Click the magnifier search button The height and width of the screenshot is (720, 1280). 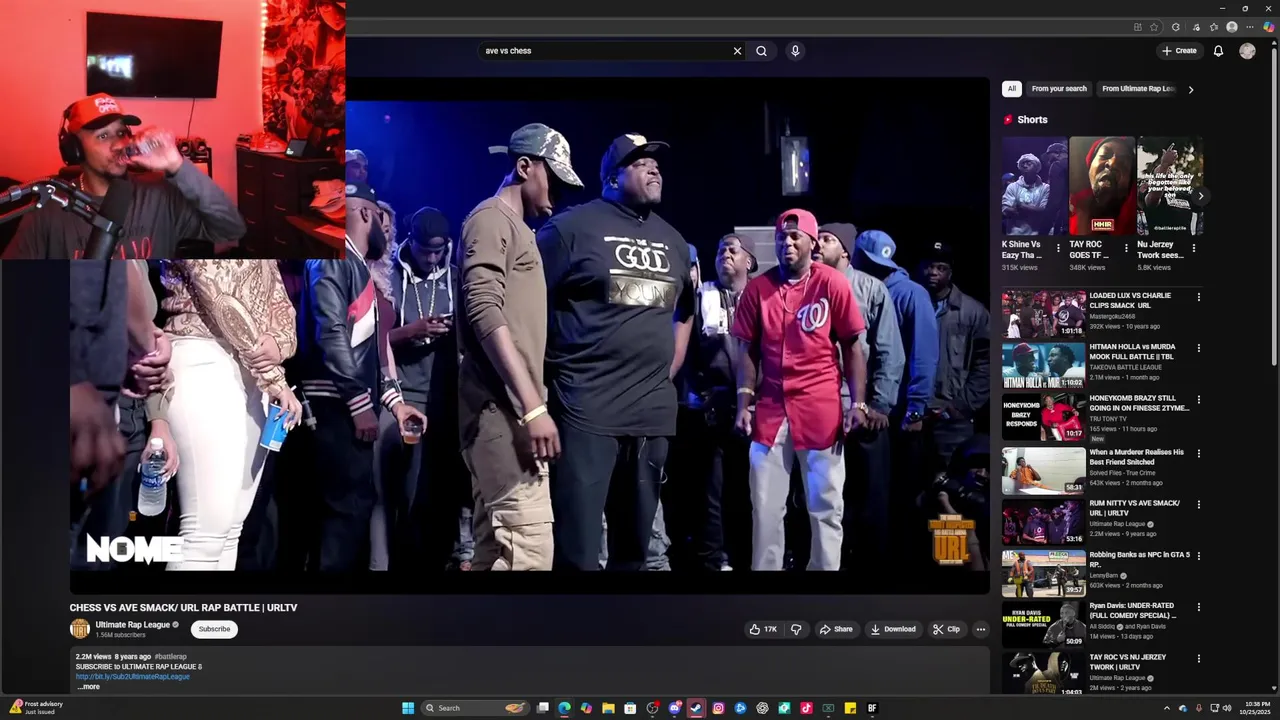point(761,51)
